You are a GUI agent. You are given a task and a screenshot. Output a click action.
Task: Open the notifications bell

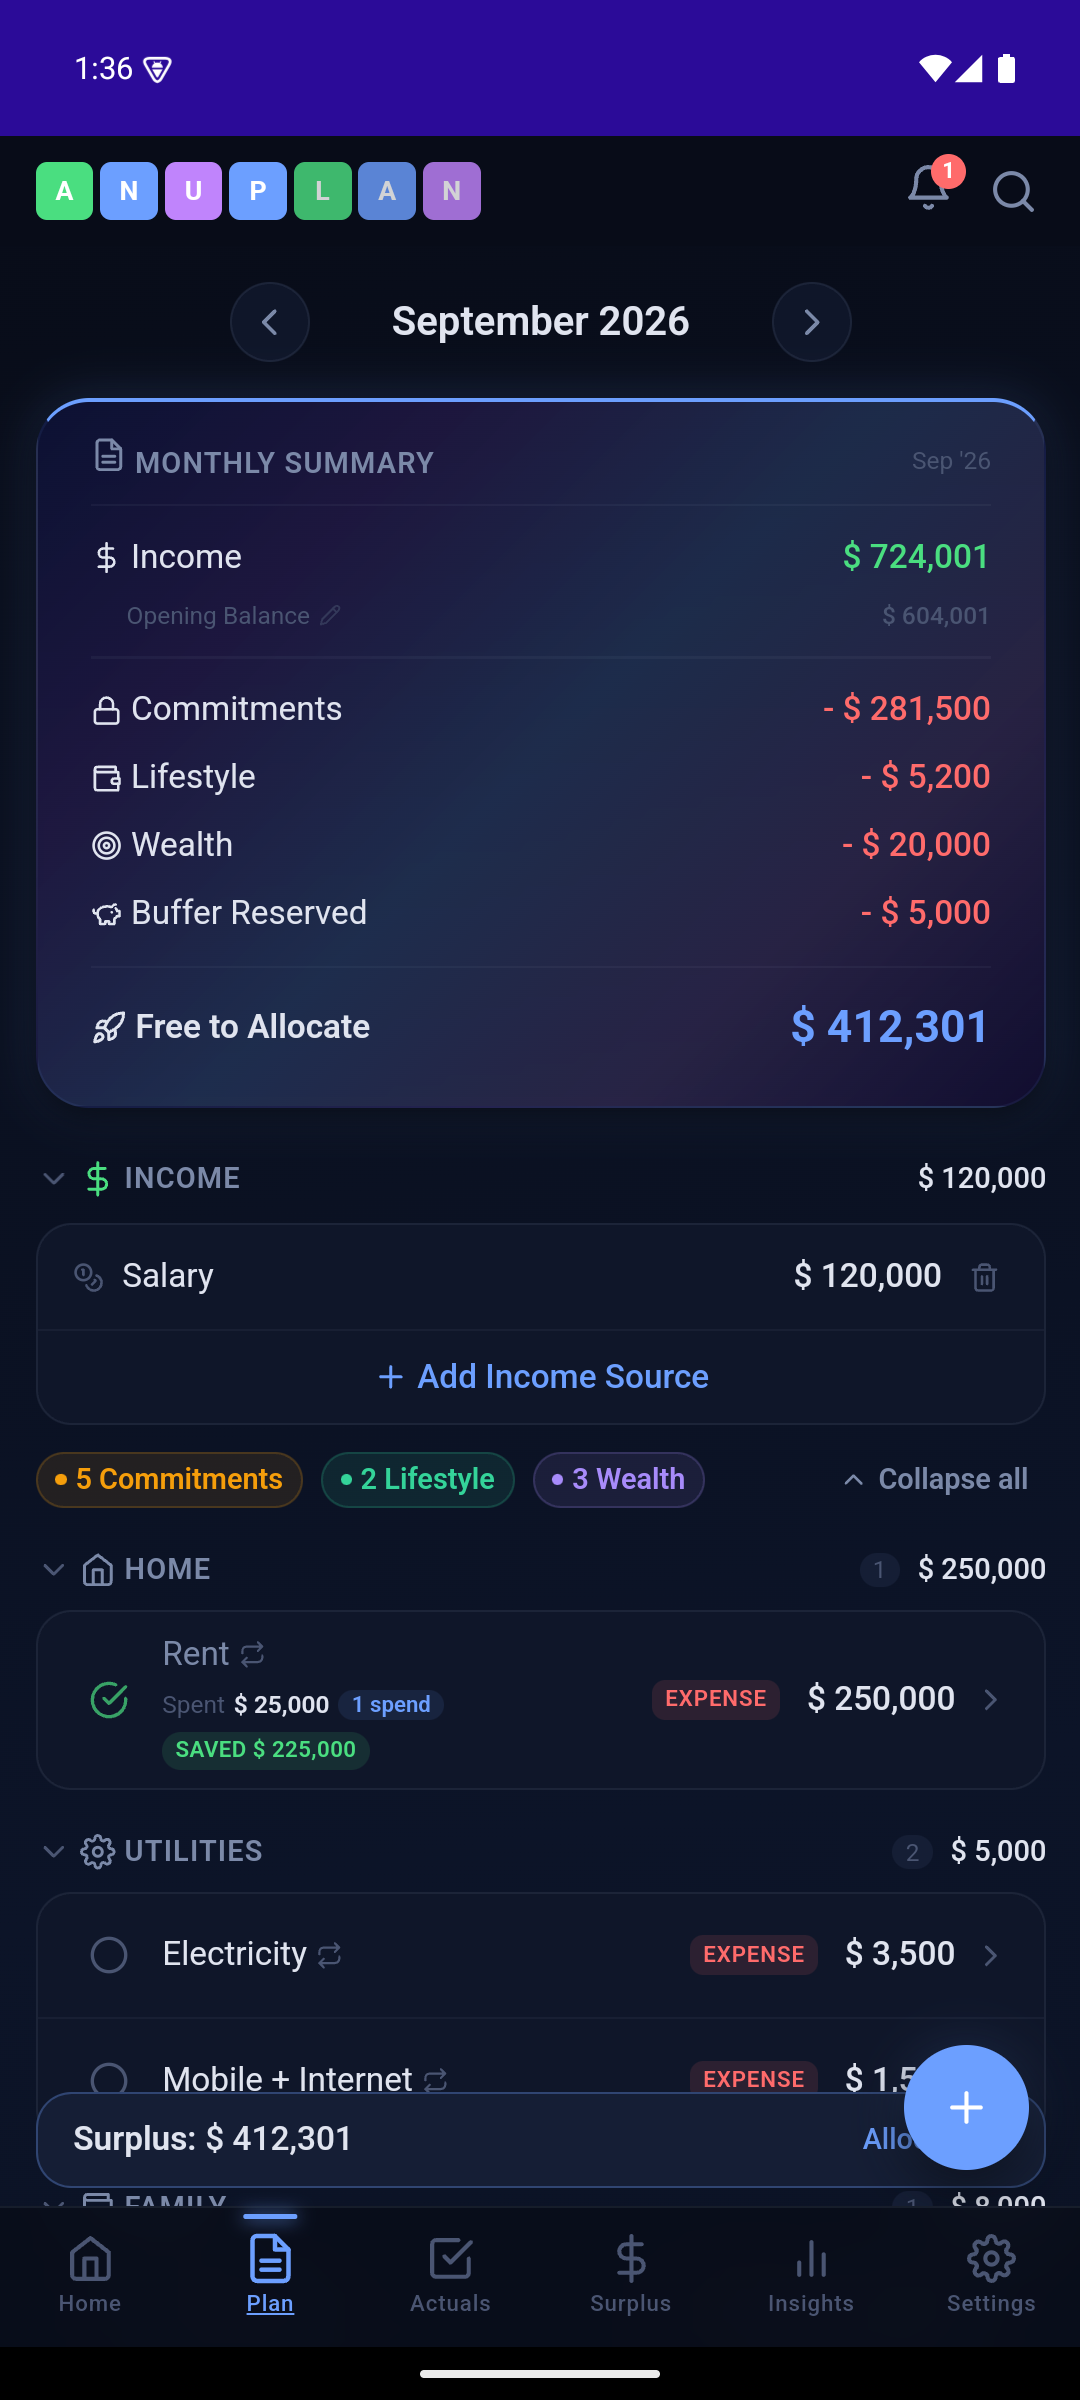tap(928, 188)
